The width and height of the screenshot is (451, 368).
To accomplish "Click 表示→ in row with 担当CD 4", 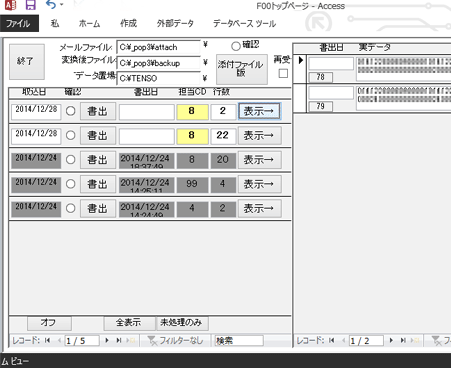I will click(x=259, y=208).
